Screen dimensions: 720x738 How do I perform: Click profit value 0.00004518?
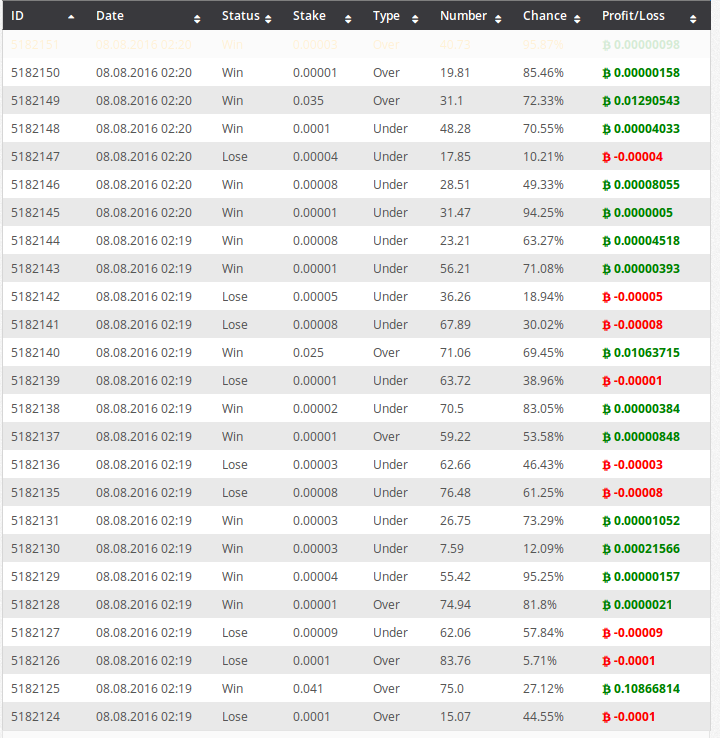tap(647, 241)
